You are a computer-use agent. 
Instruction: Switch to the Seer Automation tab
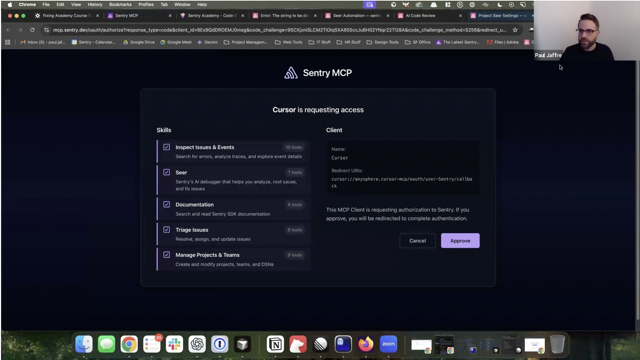(x=356, y=16)
